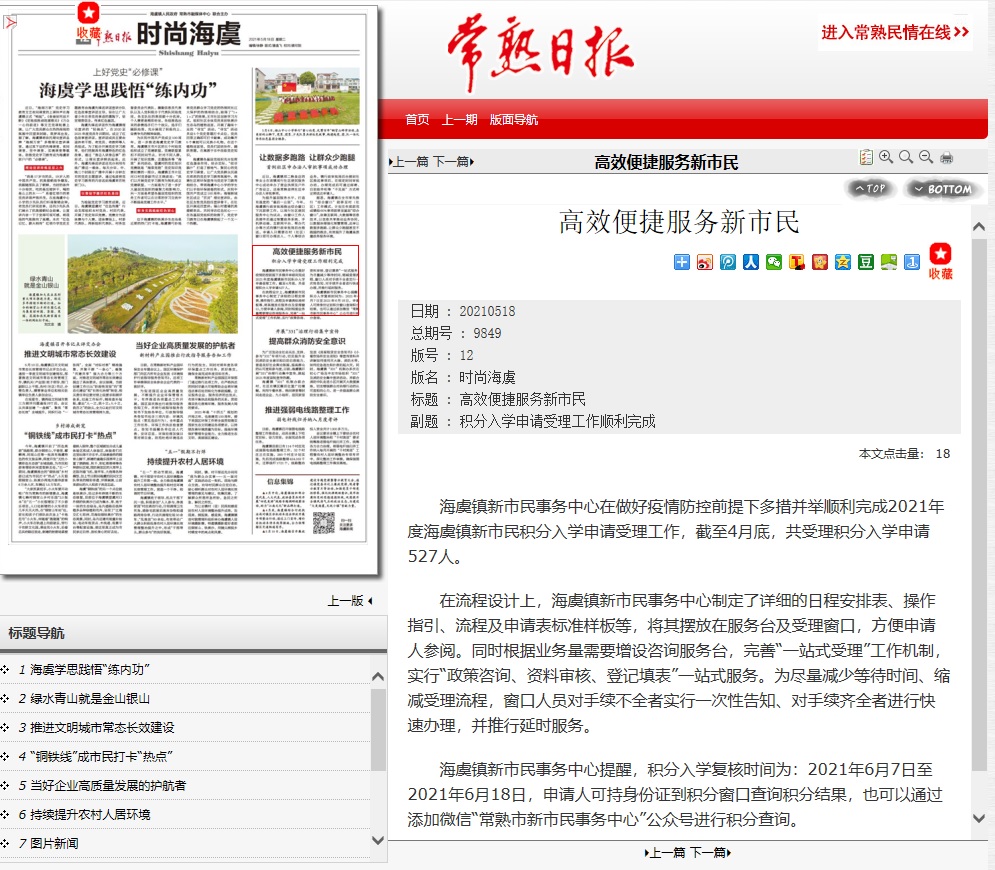Image resolution: width=995 pixels, height=870 pixels.
Task: Click the 副题 value 积分入学申请受理工作顺利完成
Action: click(x=557, y=421)
